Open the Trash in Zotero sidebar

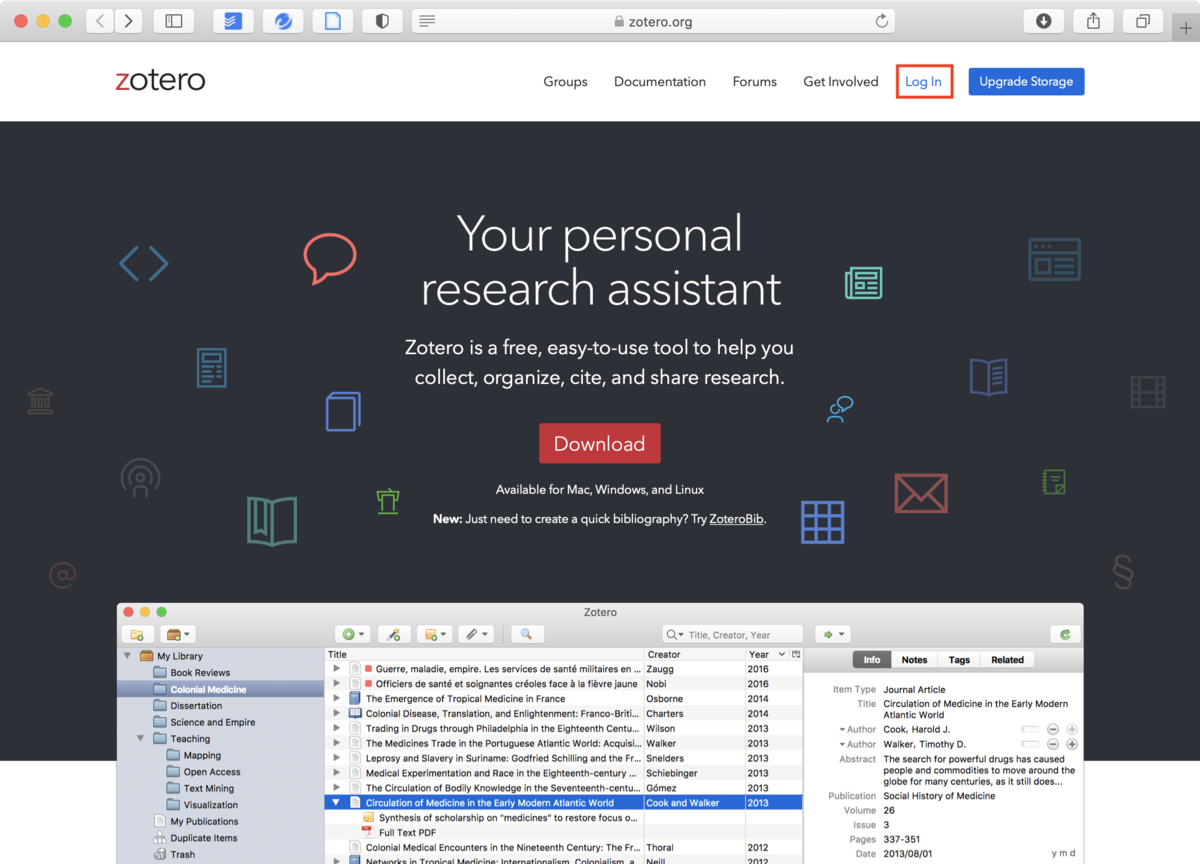point(183,854)
